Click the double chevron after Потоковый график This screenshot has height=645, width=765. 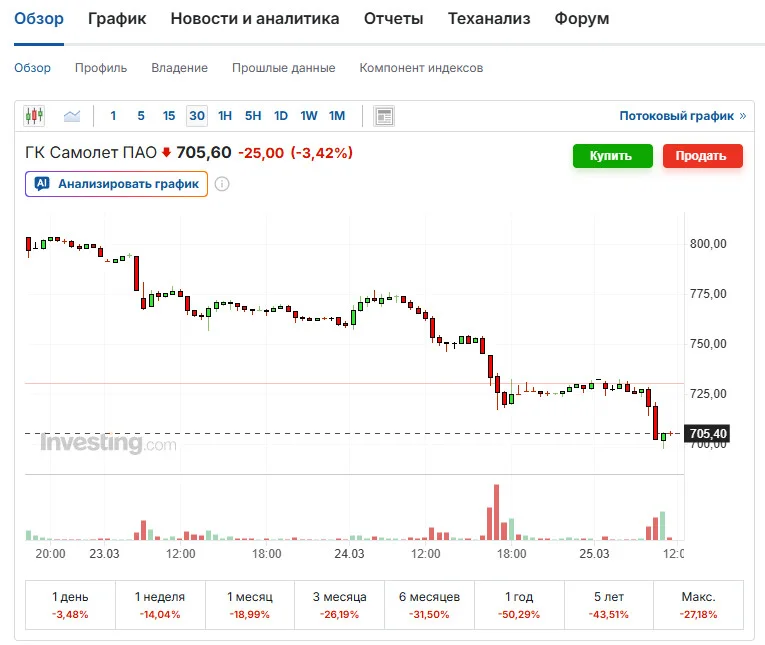tap(743, 116)
